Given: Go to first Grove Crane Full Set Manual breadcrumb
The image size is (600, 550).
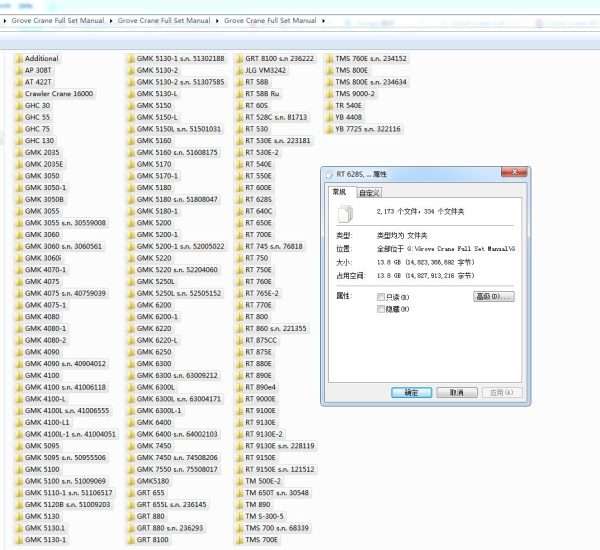Looking at the screenshot, I should click(58, 21).
